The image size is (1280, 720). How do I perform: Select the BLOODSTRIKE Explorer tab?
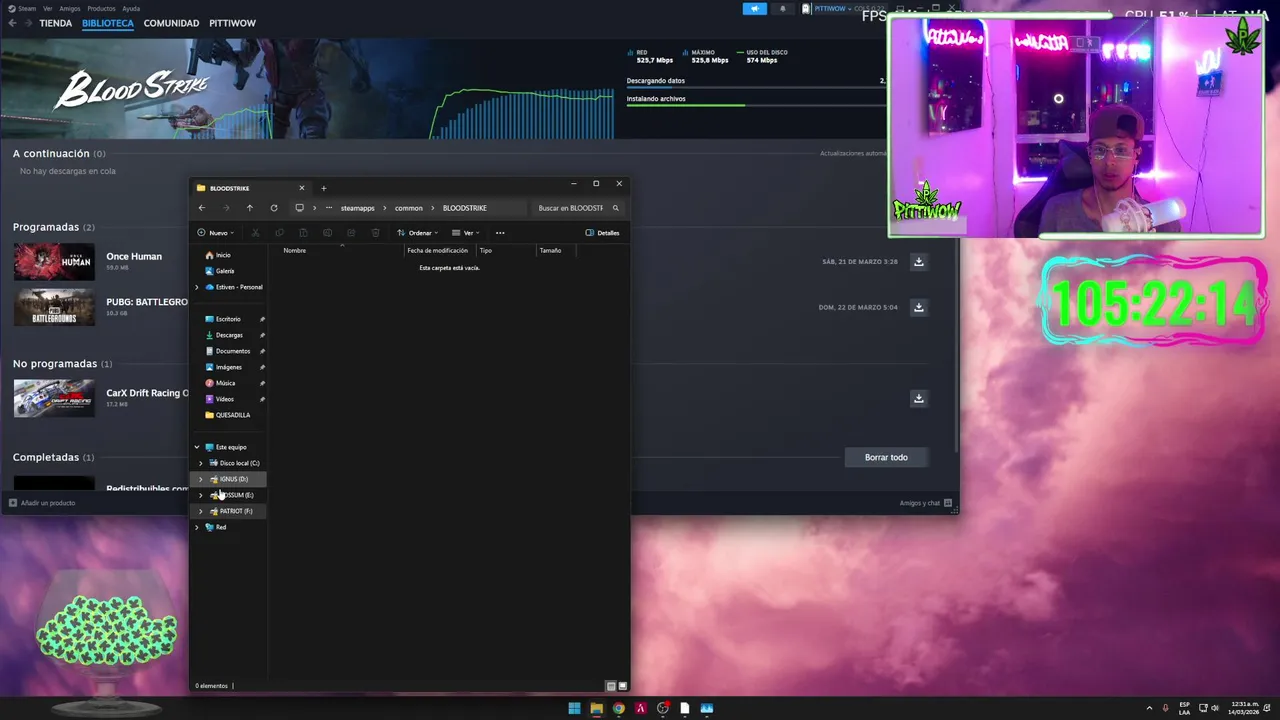250,188
